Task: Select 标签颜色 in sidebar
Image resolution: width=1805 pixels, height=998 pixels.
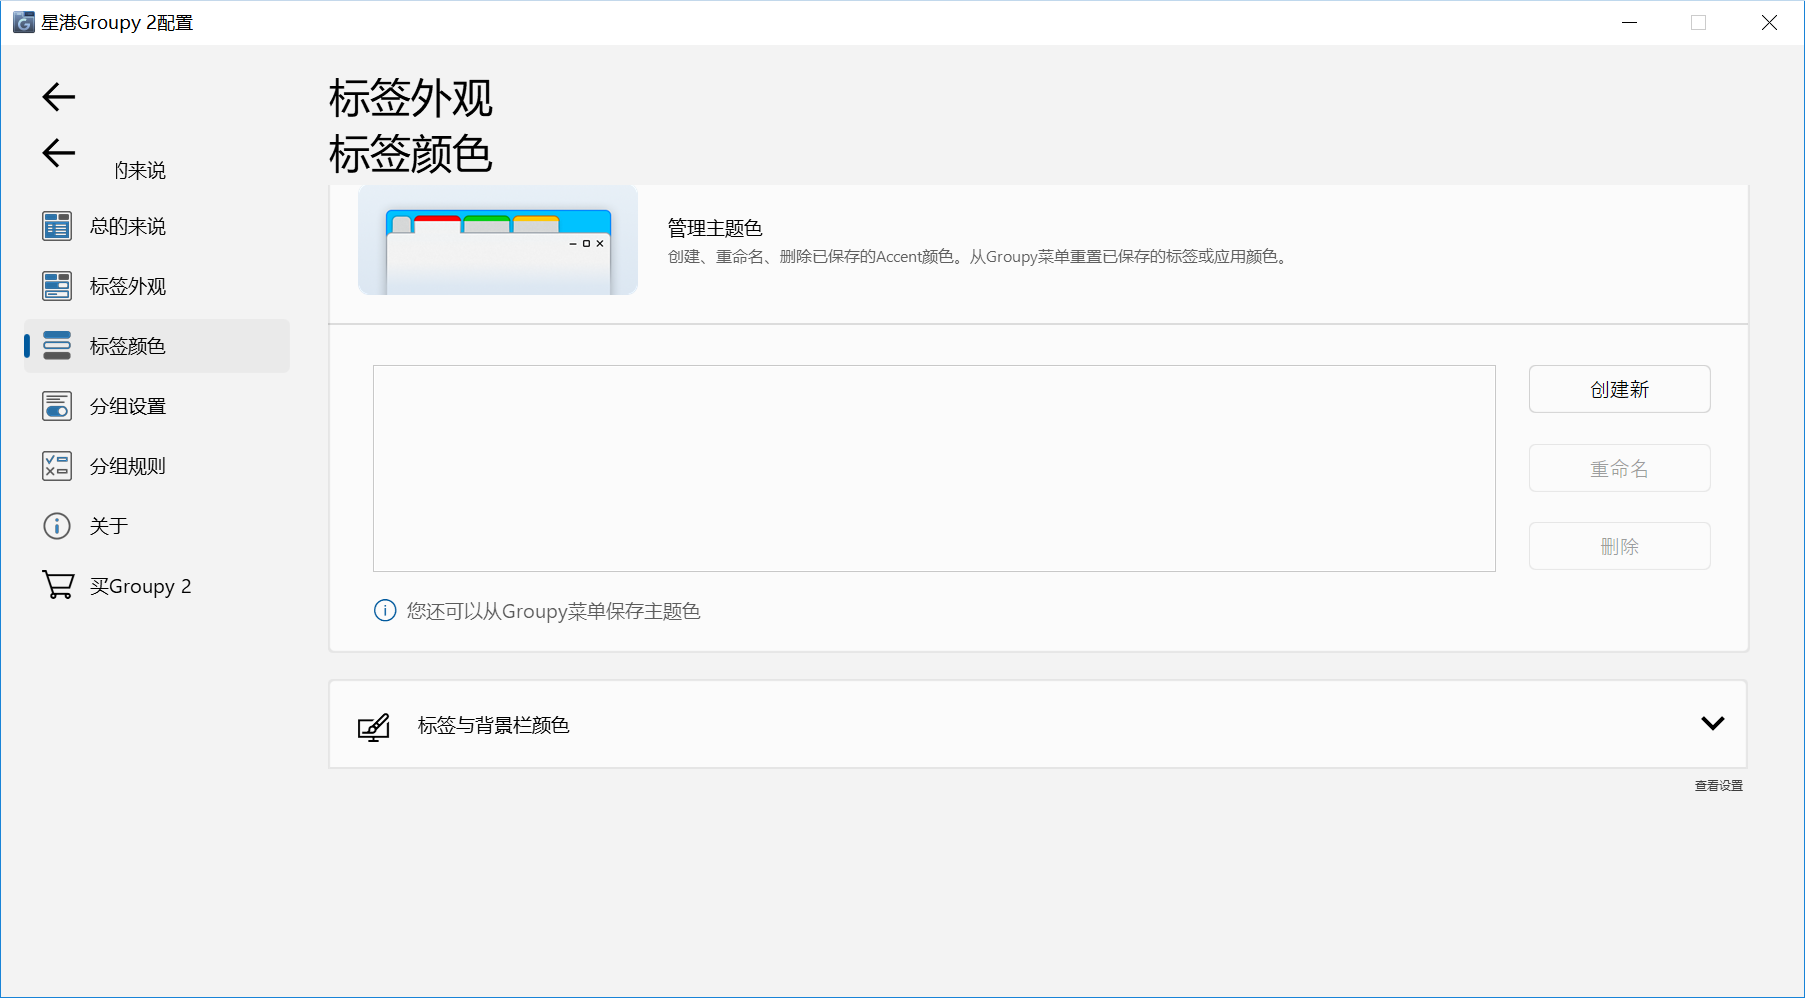Action: pyautogui.click(x=157, y=346)
